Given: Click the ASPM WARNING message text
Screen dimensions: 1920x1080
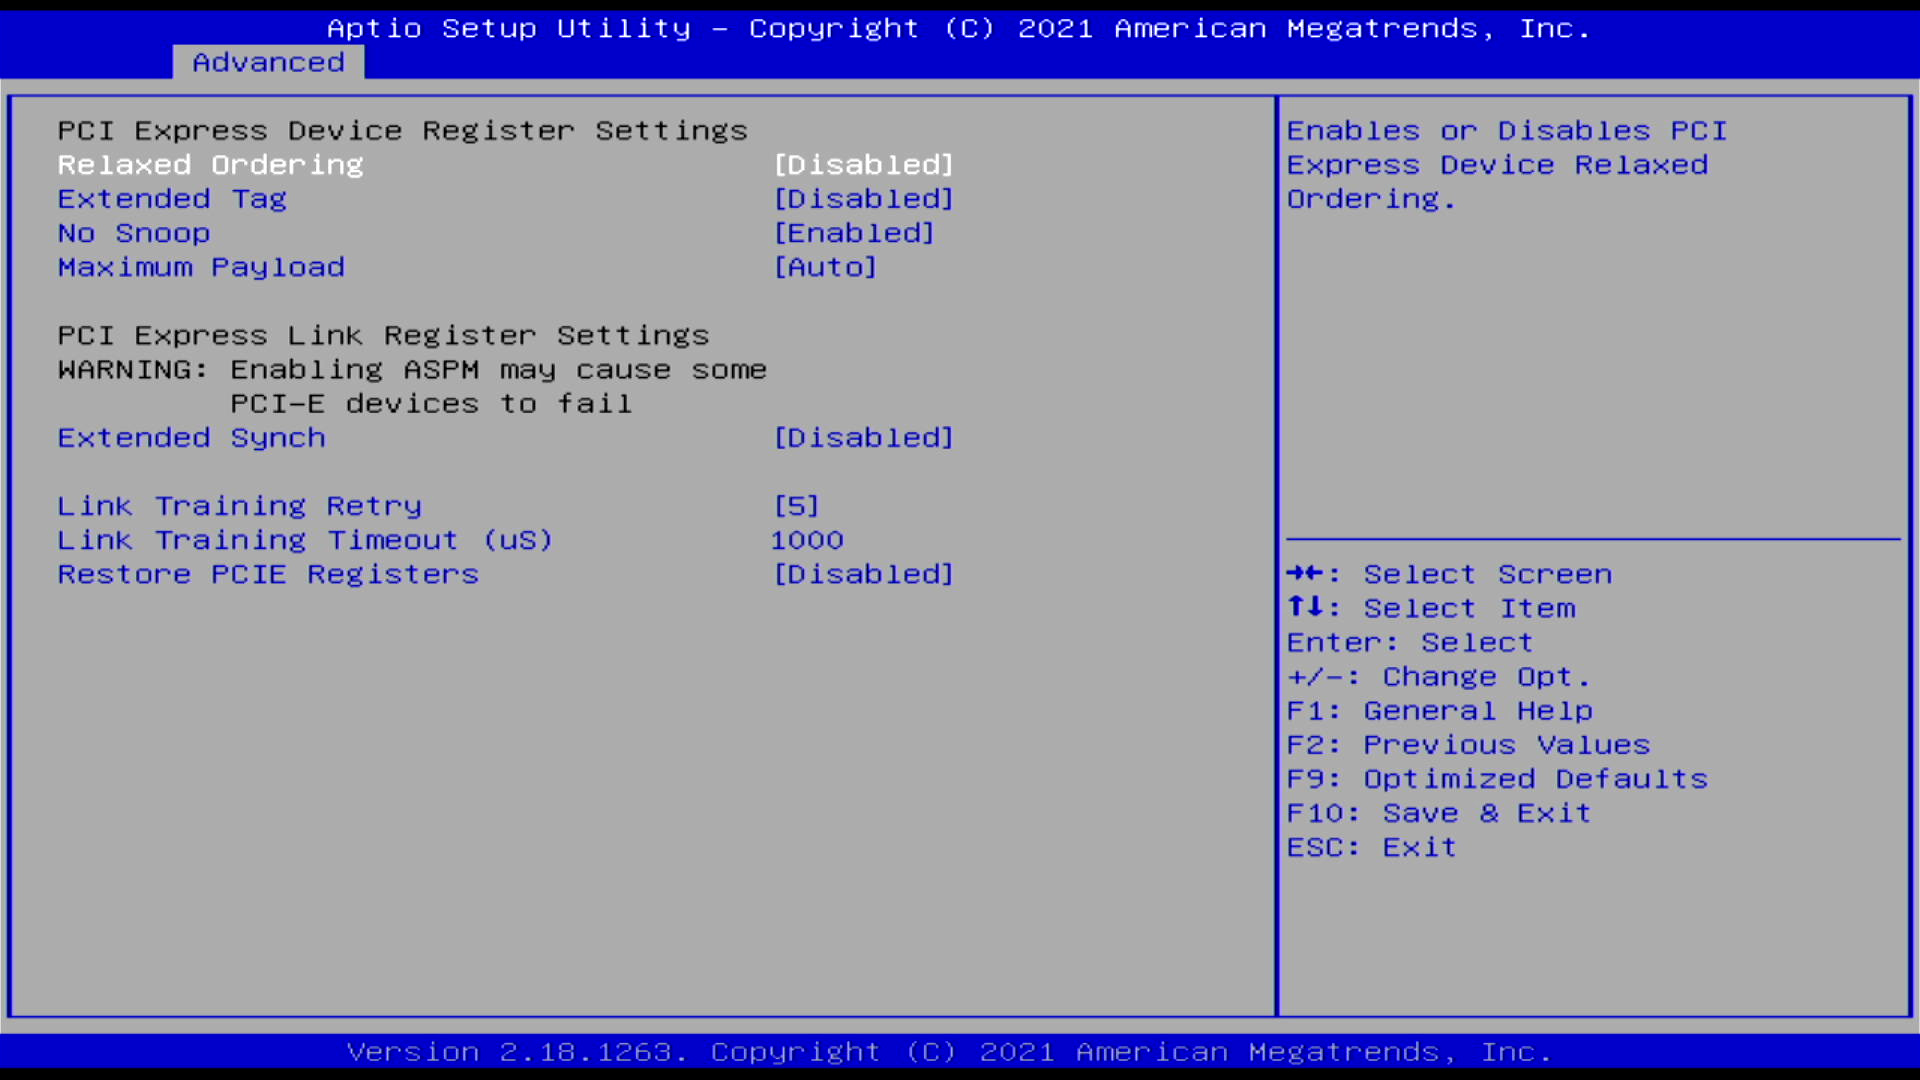Looking at the screenshot, I should [412, 387].
